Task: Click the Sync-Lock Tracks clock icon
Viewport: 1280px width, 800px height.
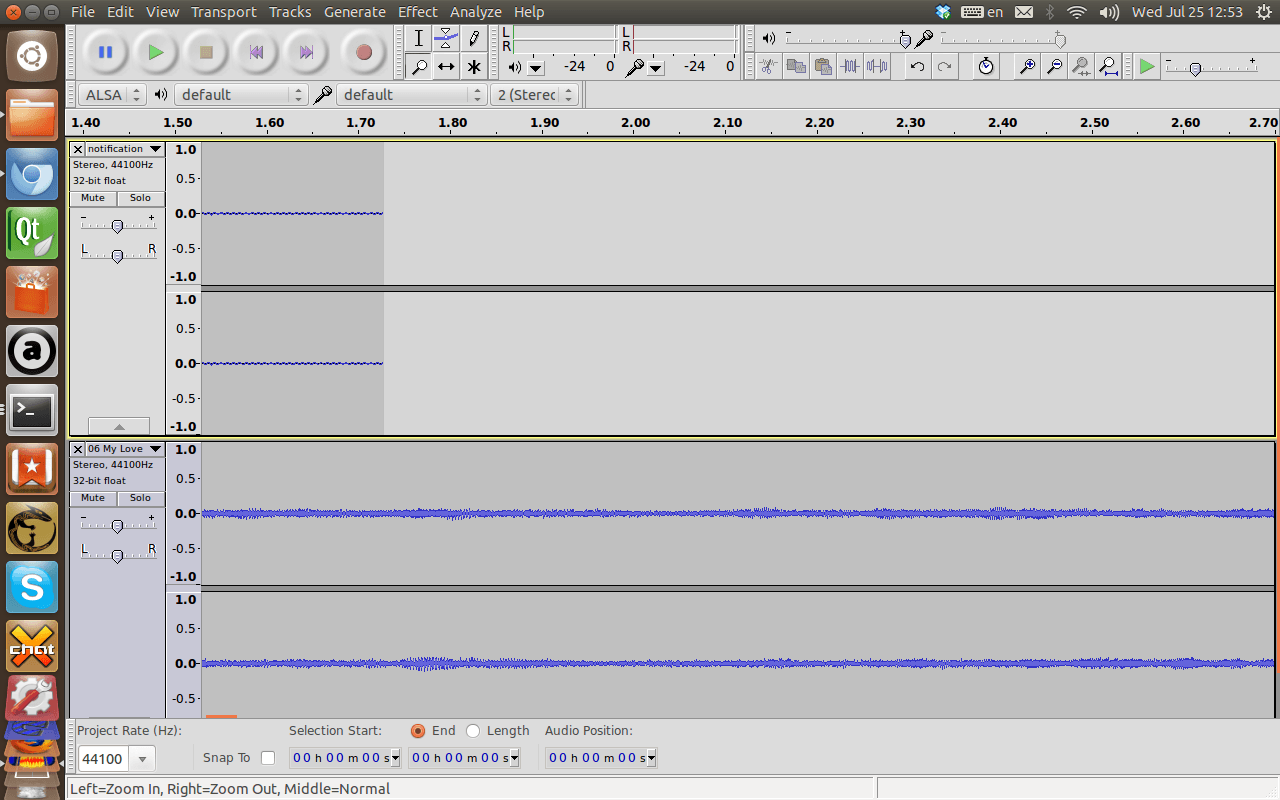Action: point(986,67)
